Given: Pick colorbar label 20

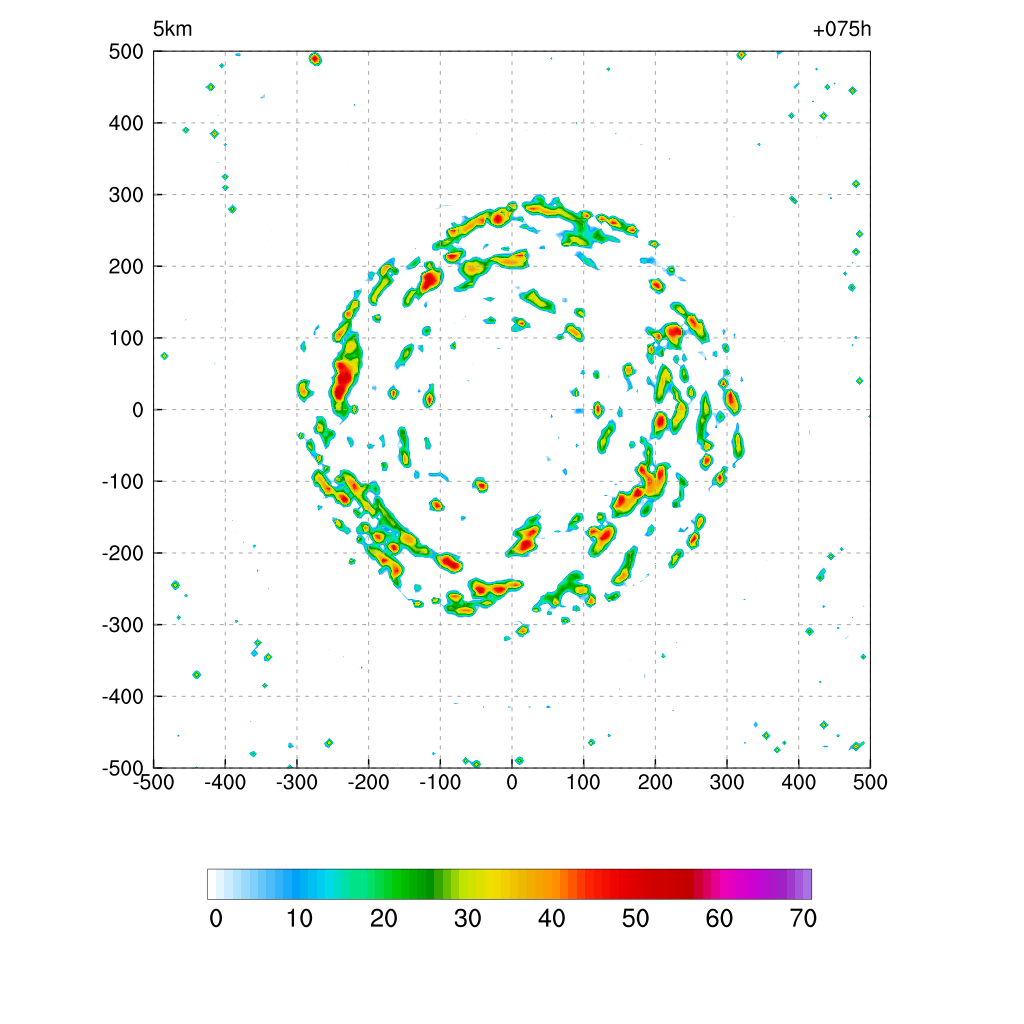Looking at the screenshot, I should click(384, 919).
